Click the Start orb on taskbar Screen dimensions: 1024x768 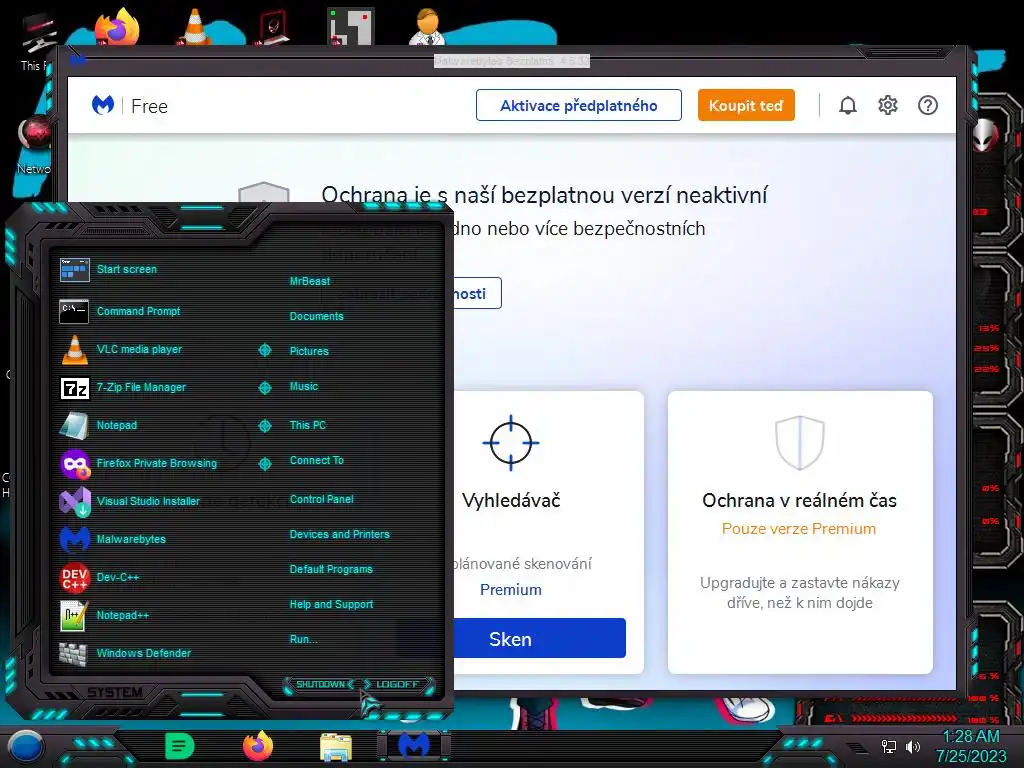26,746
